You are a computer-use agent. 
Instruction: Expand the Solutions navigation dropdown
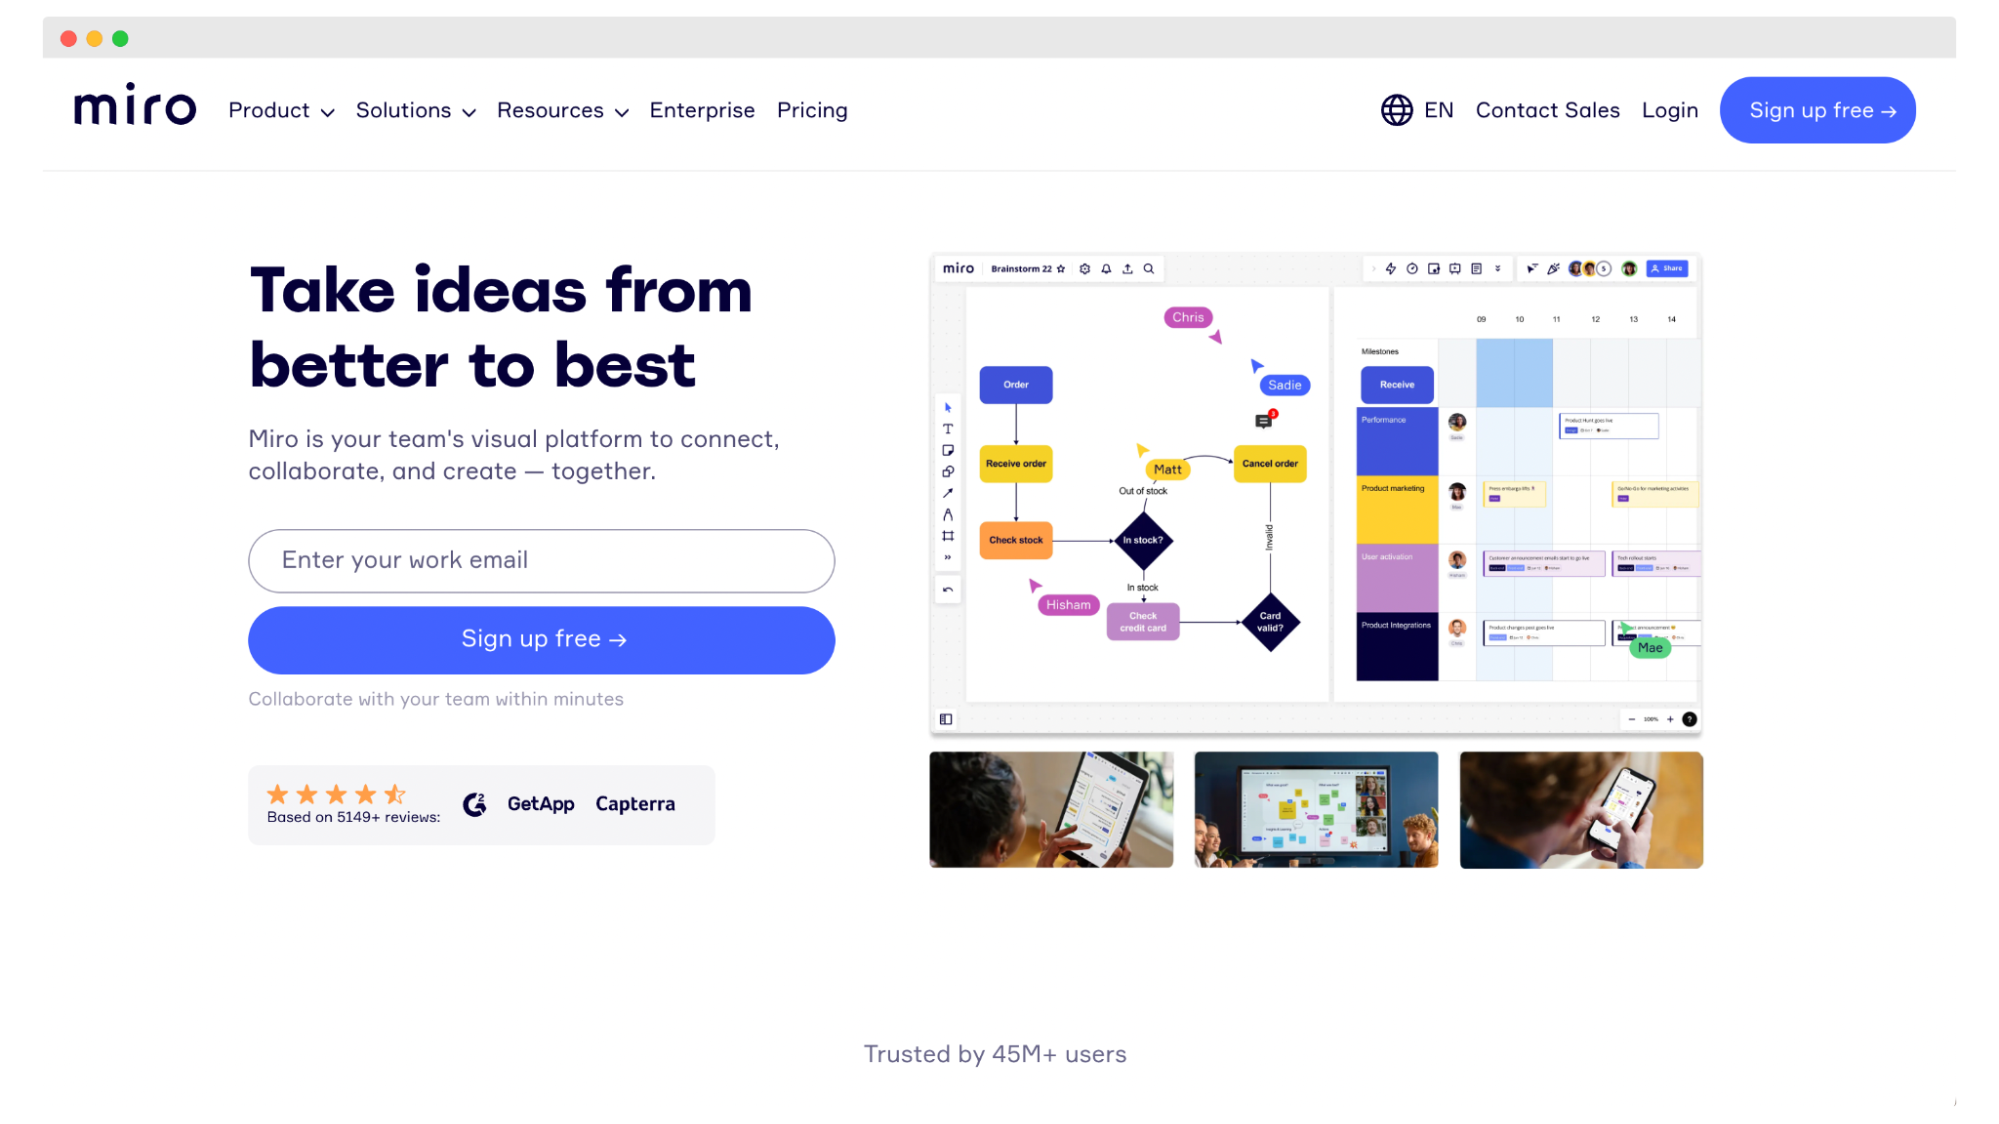tap(415, 110)
